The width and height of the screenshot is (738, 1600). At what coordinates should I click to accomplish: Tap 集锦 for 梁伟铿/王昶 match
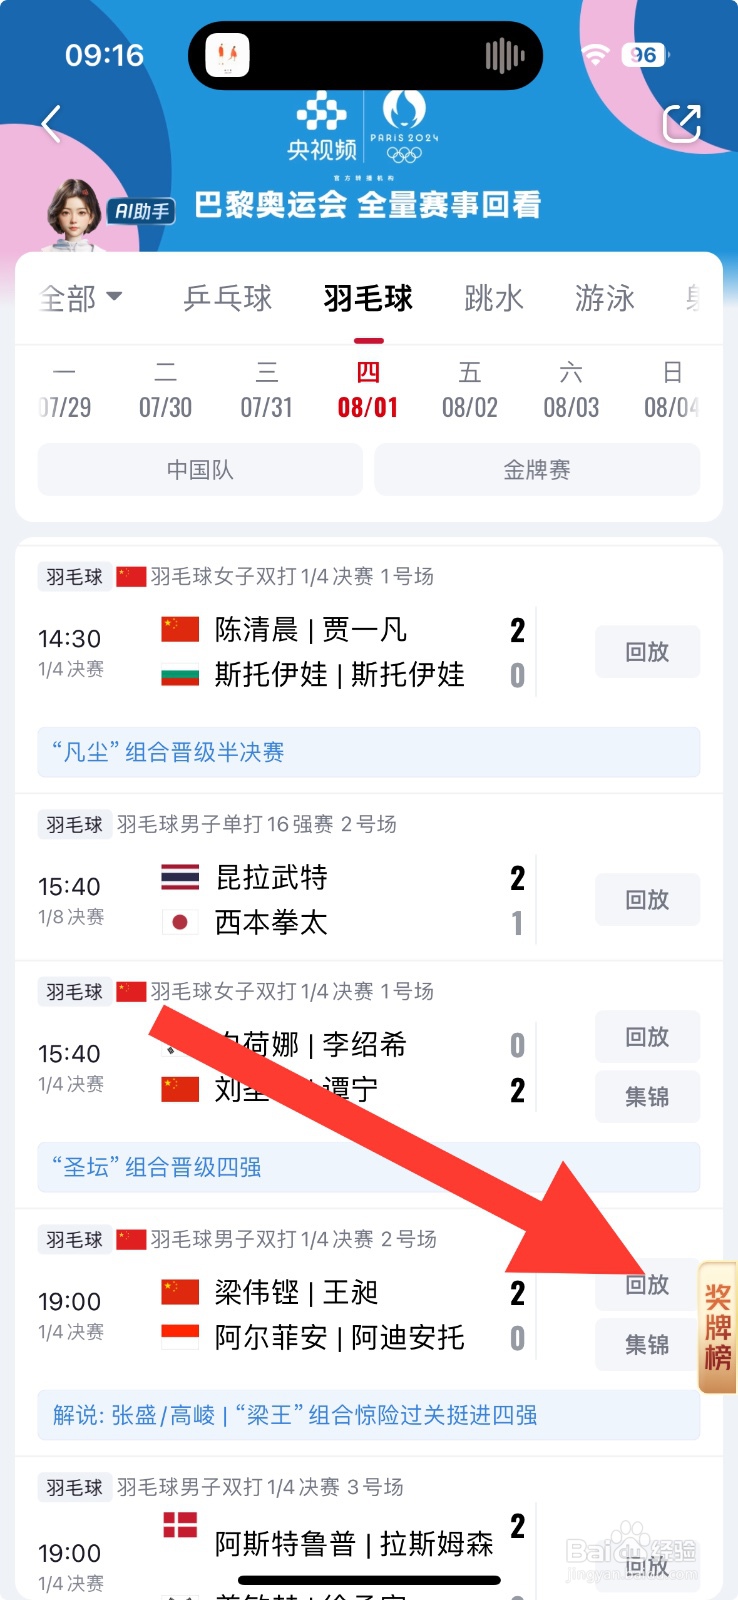647,1345
